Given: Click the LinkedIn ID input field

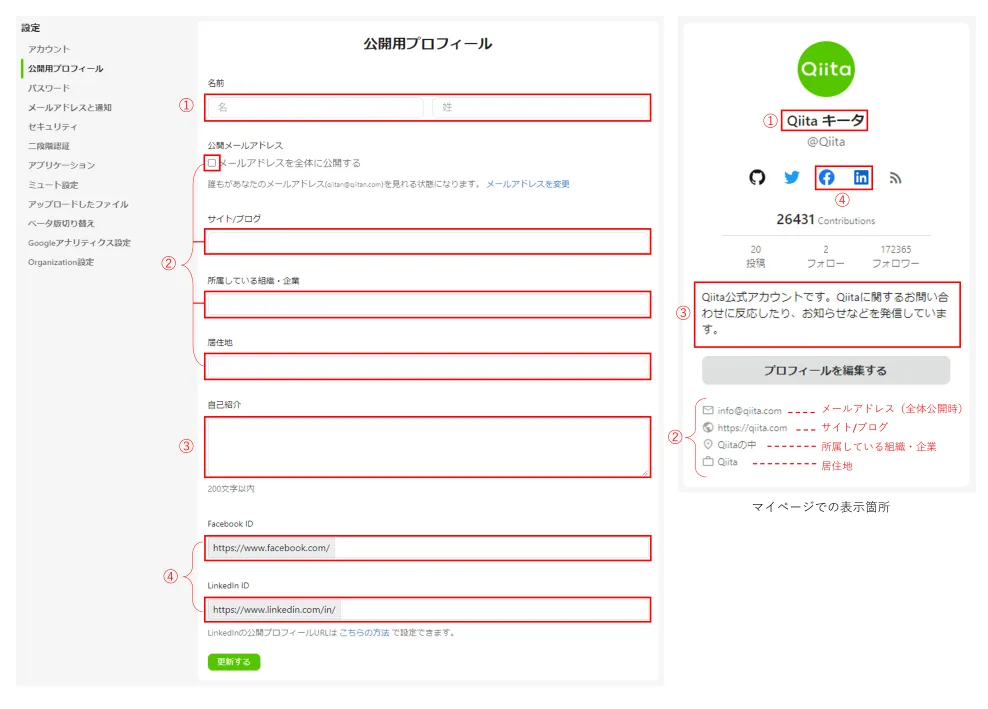Looking at the screenshot, I should pyautogui.click(x=427, y=610).
